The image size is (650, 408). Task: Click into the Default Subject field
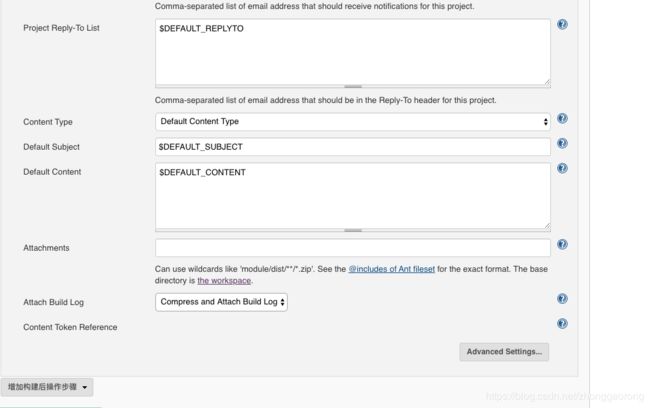353,147
